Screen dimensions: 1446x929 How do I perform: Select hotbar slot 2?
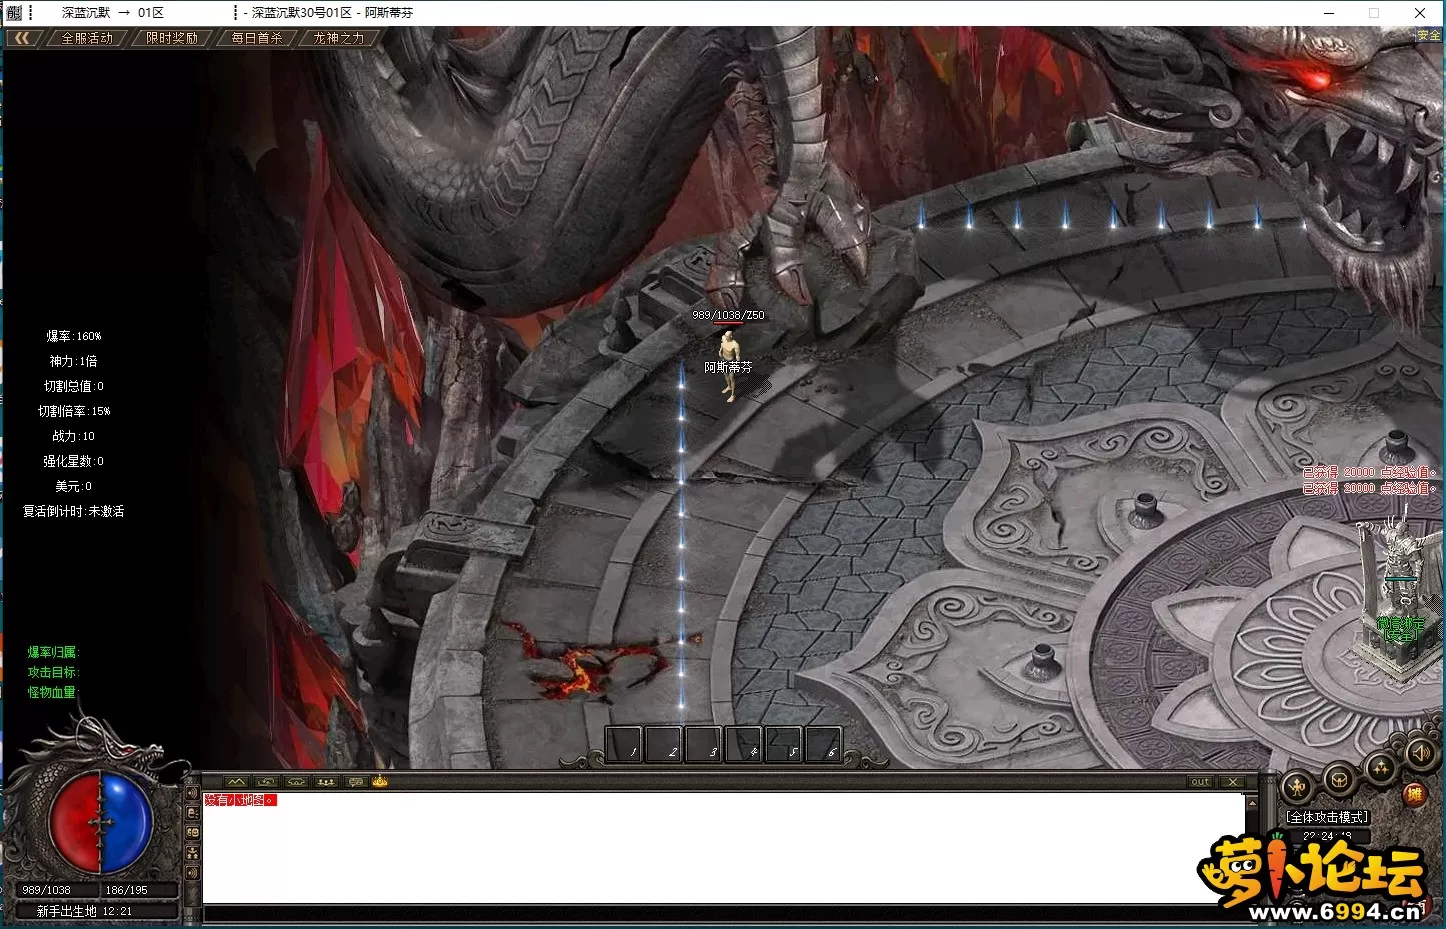[664, 746]
